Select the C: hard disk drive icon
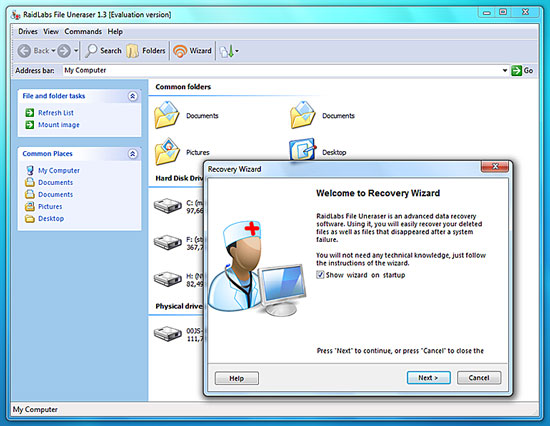This screenshot has width=550, height=426. 168,206
